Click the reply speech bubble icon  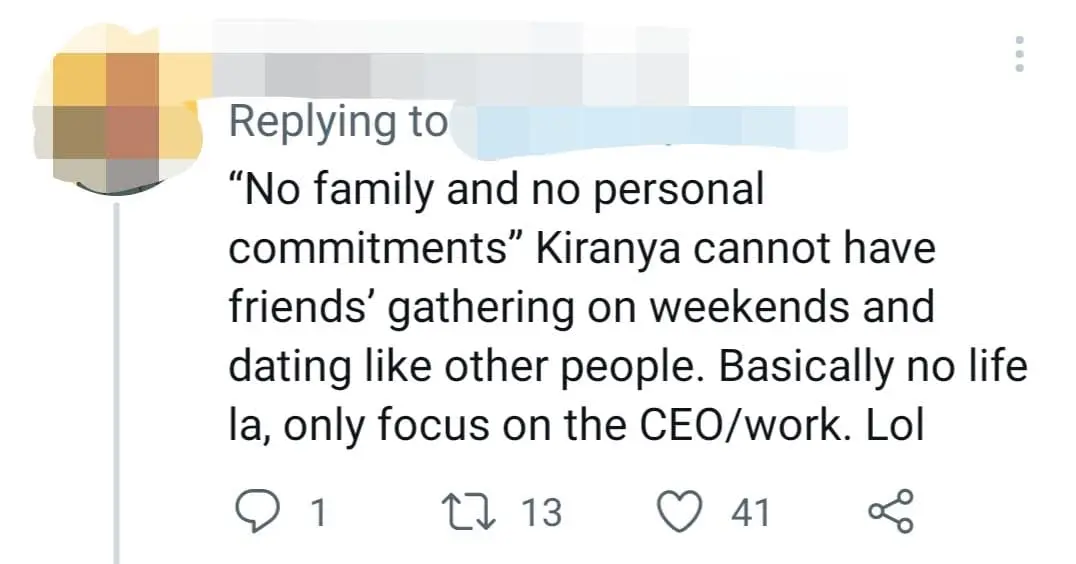pos(257,512)
